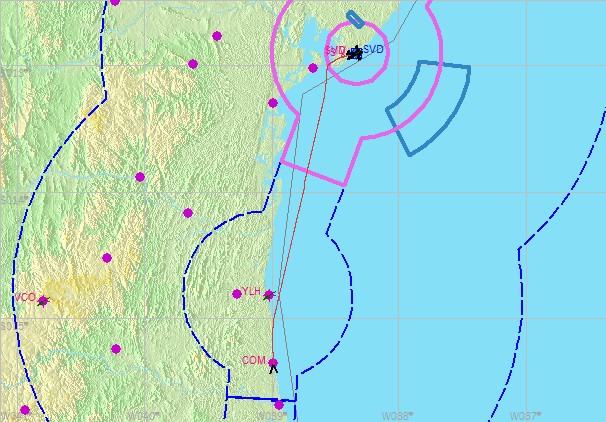
Task: Click the SVD airport symbol
Action: tap(354, 52)
